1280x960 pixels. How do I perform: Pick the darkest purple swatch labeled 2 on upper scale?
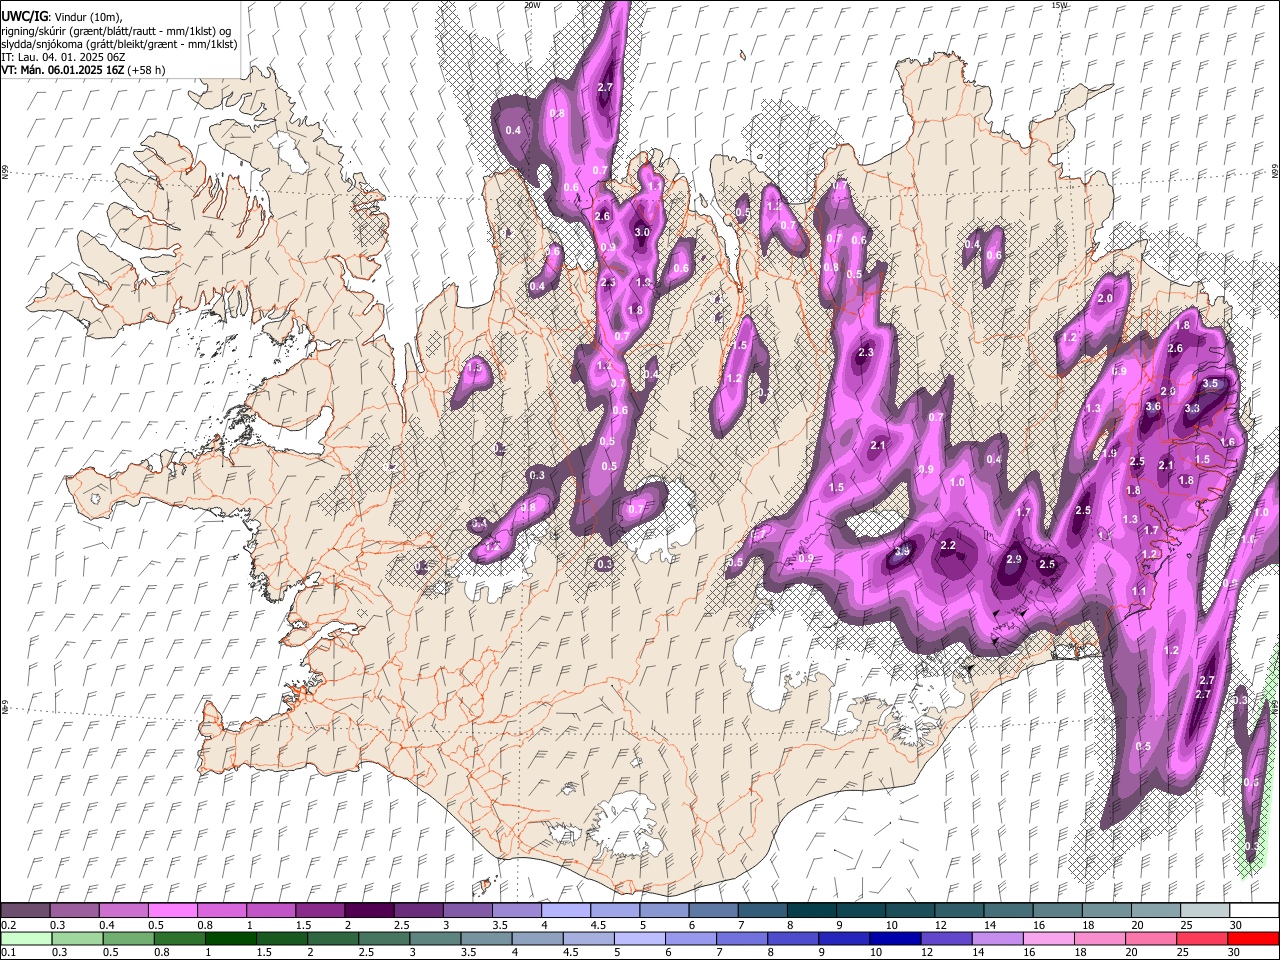pos(368,911)
